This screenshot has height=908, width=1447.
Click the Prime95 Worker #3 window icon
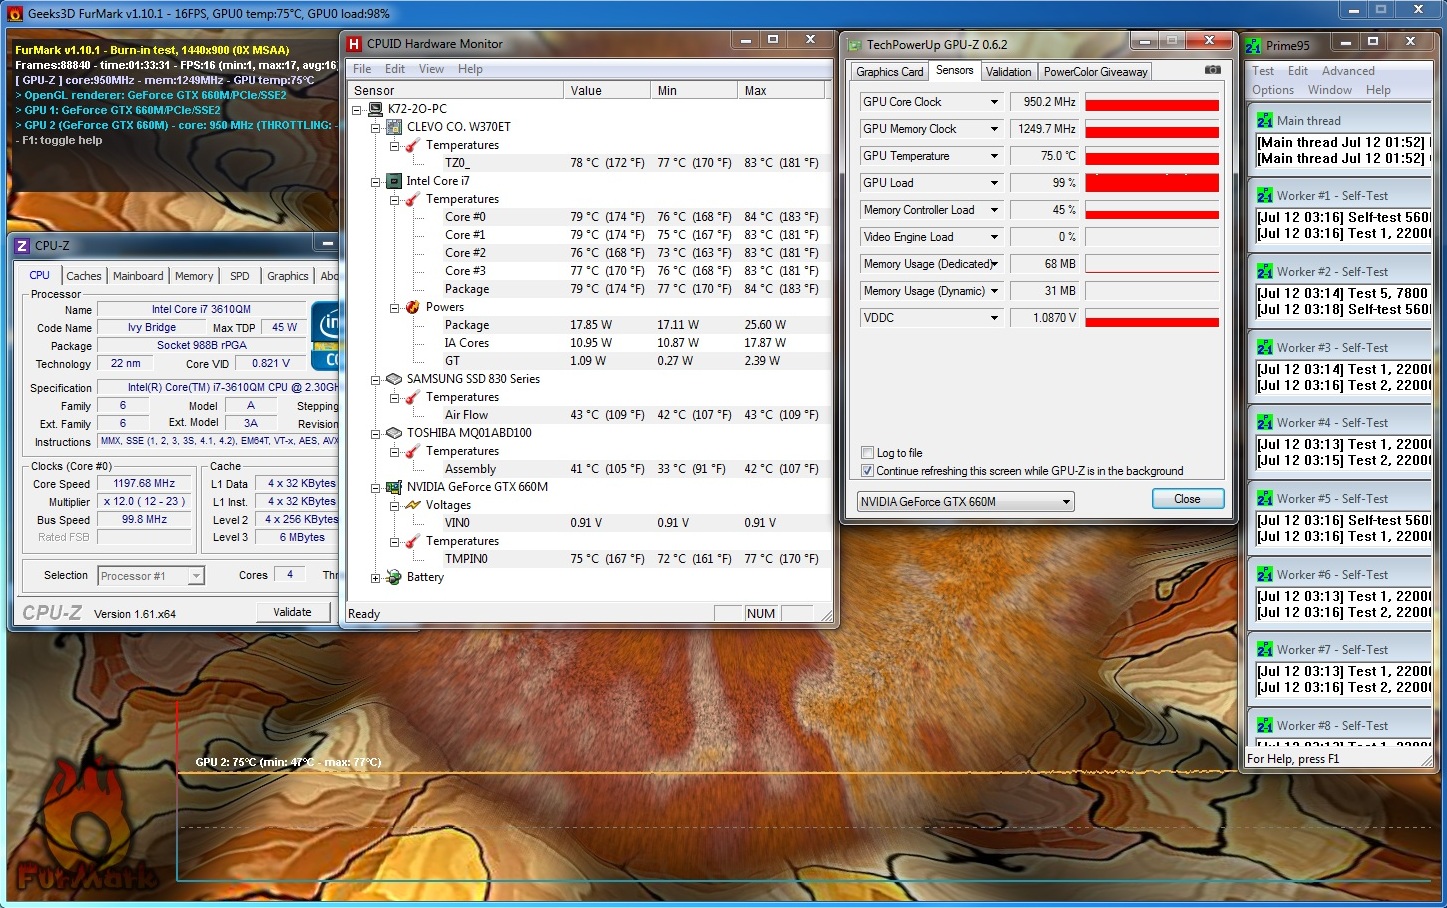(x=1265, y=347)
